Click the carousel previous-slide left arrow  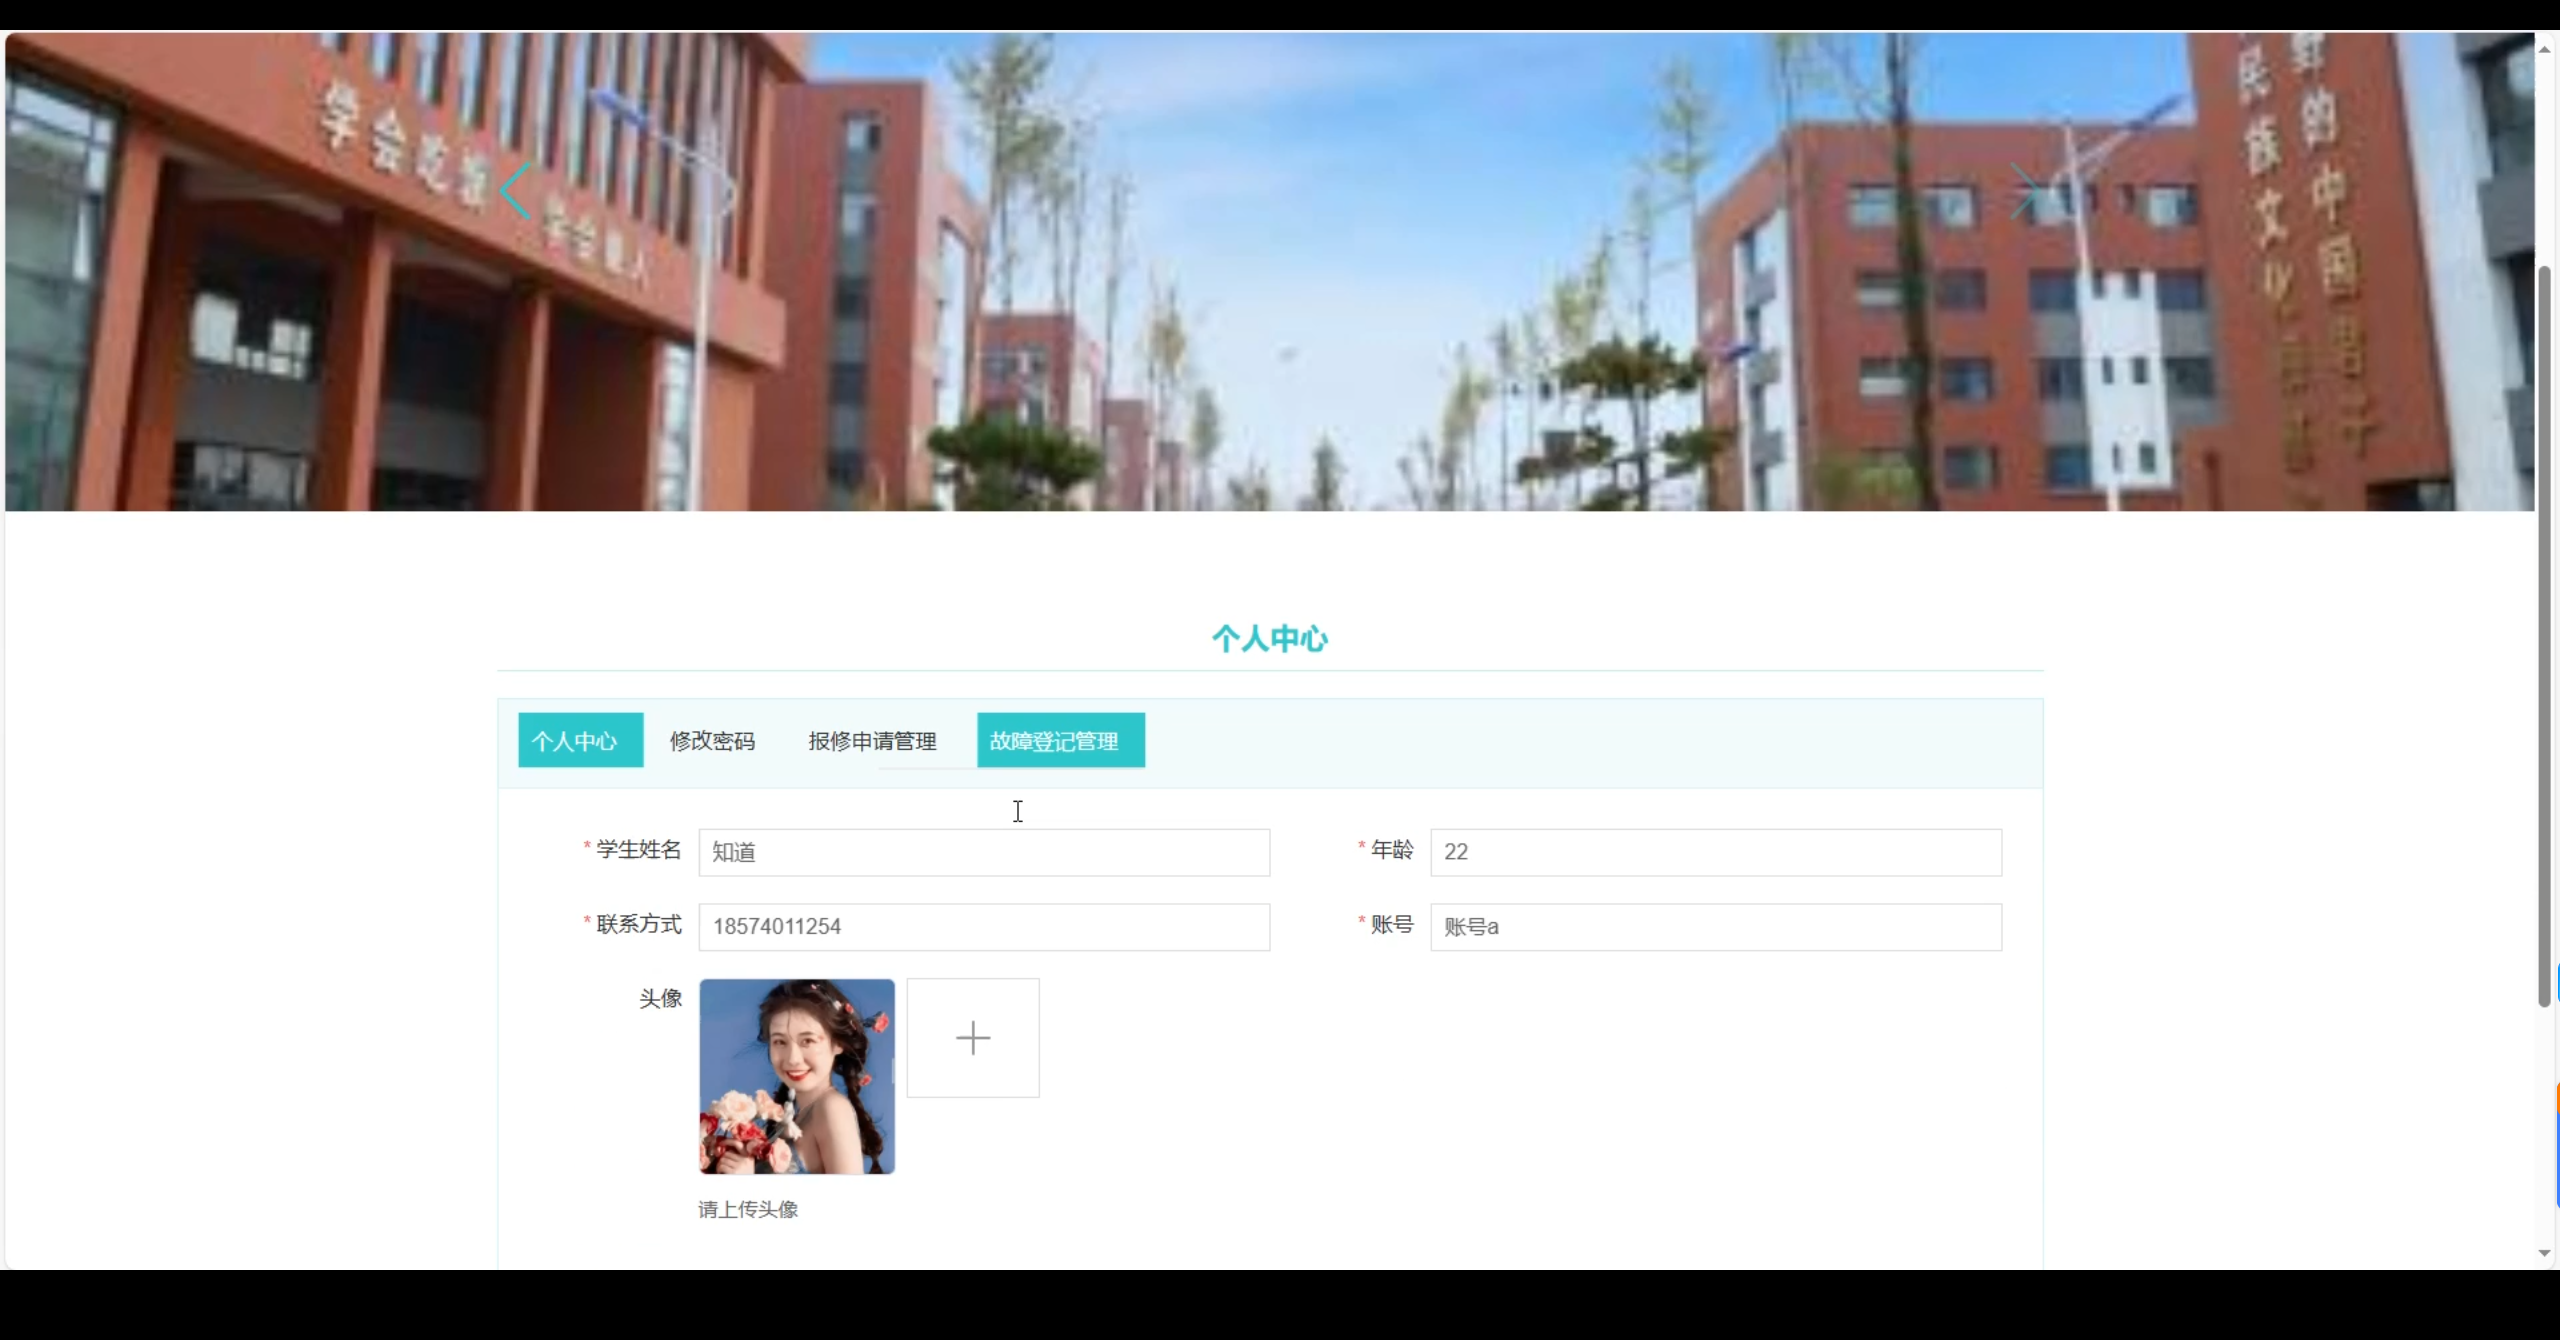click(516, 191)
